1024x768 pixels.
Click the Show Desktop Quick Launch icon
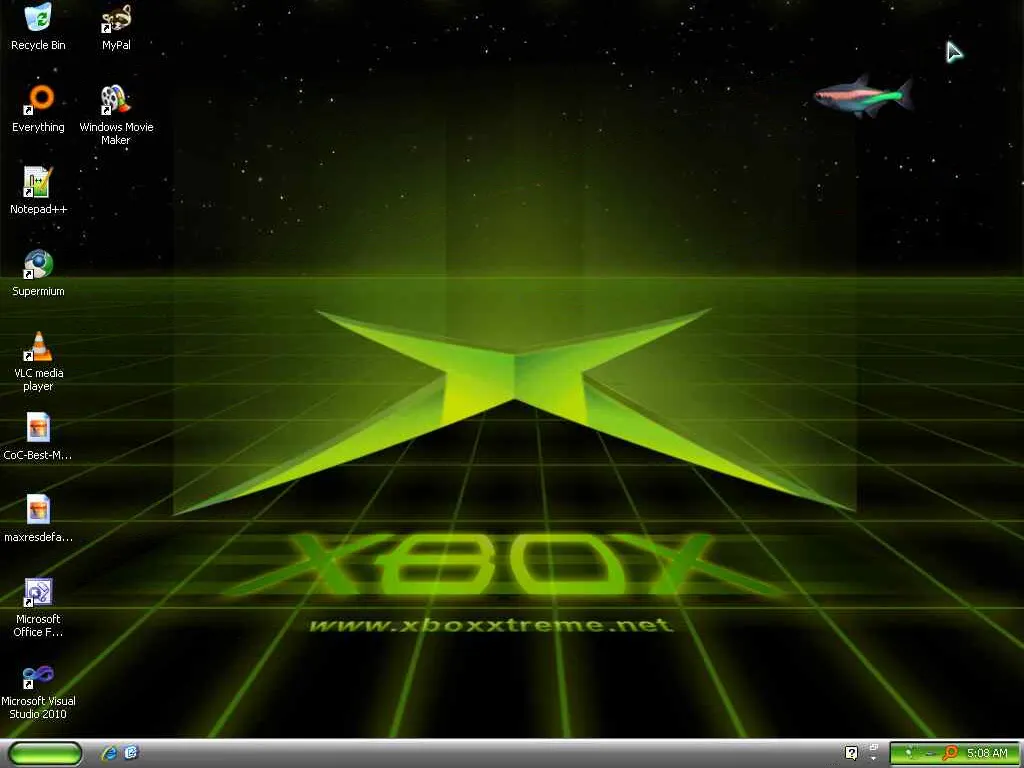tap(131, 753)
